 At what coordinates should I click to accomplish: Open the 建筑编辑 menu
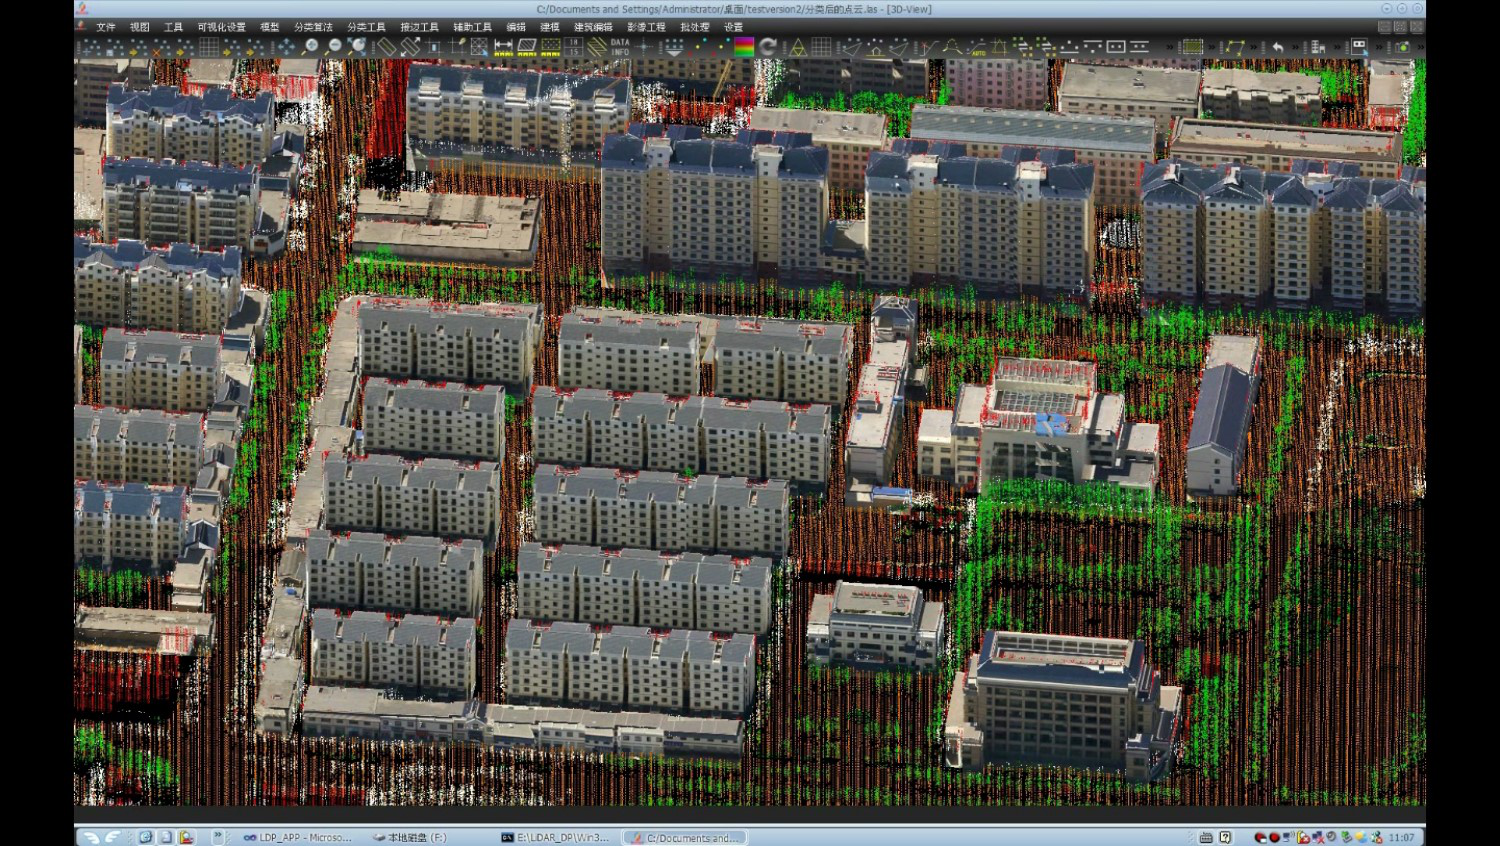point(593,27)
